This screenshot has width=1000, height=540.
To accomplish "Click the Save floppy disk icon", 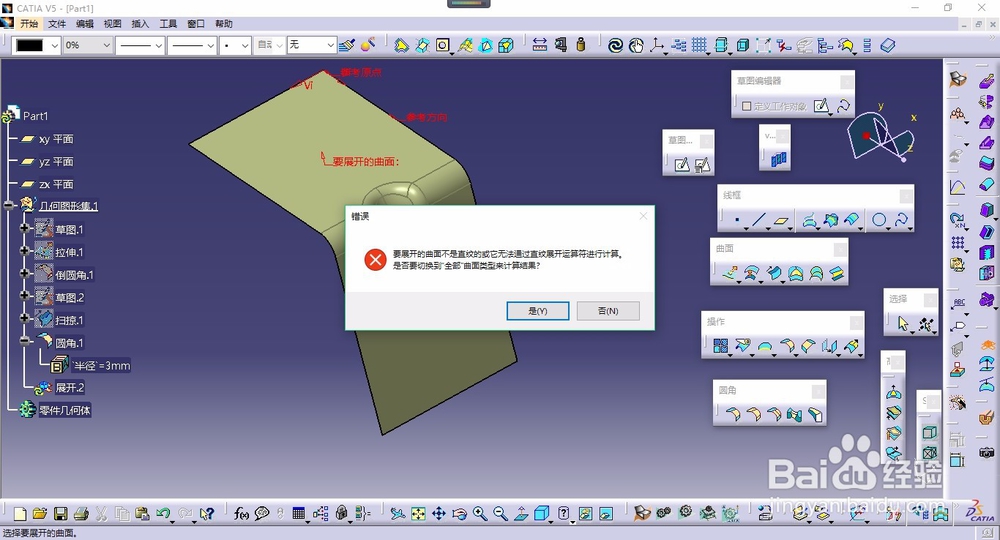I will [61, 513].
